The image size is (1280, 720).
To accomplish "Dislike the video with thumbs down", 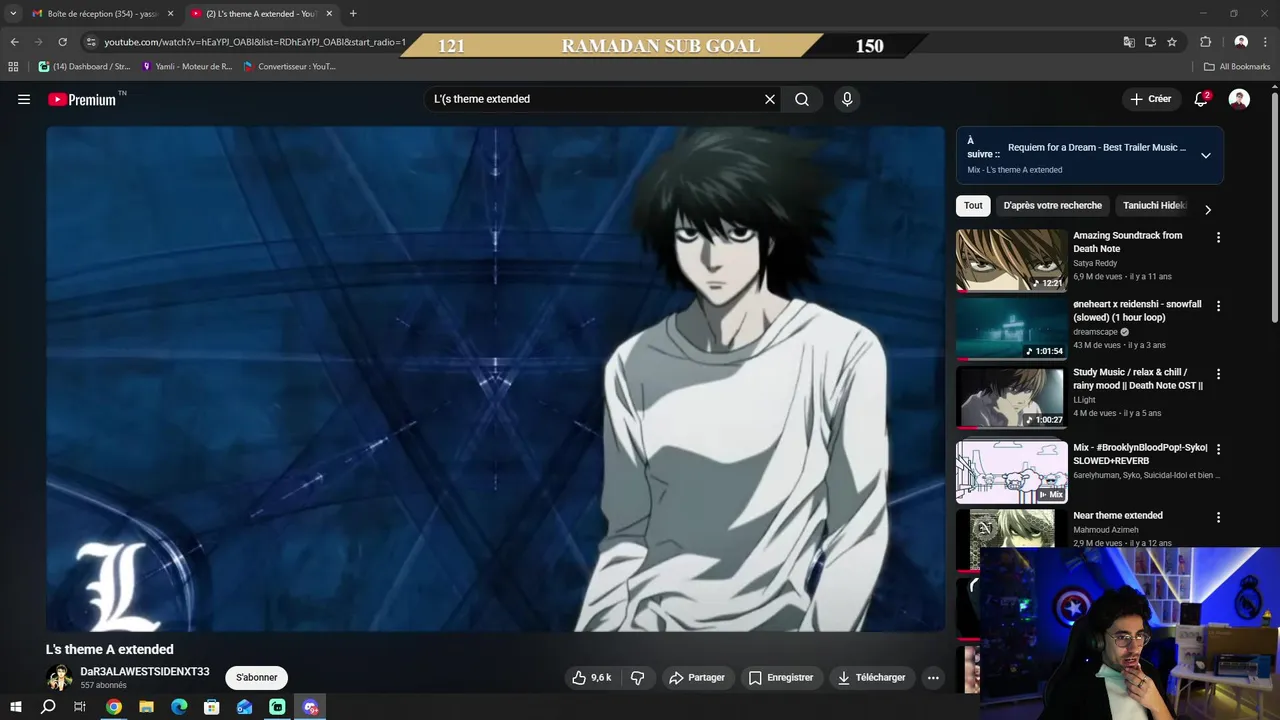I will pyautogui.click(x=637, y=678).
